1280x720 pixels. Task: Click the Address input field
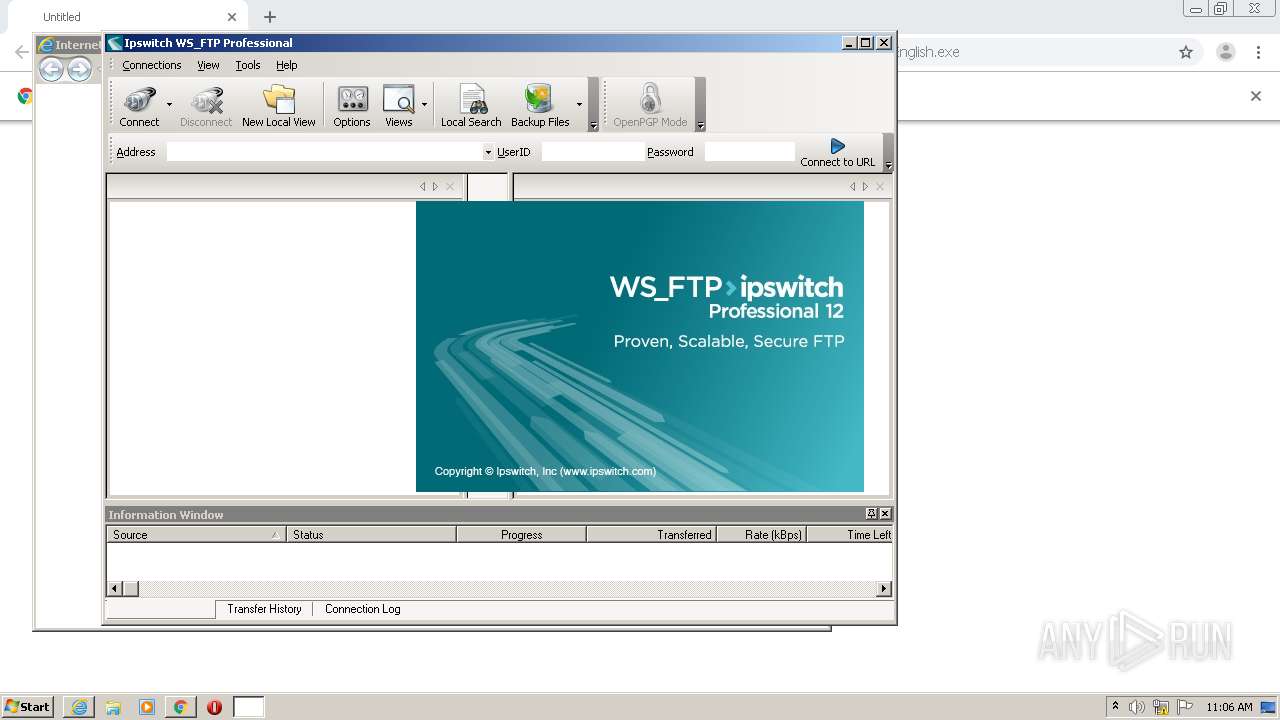(x=324, y=152)
